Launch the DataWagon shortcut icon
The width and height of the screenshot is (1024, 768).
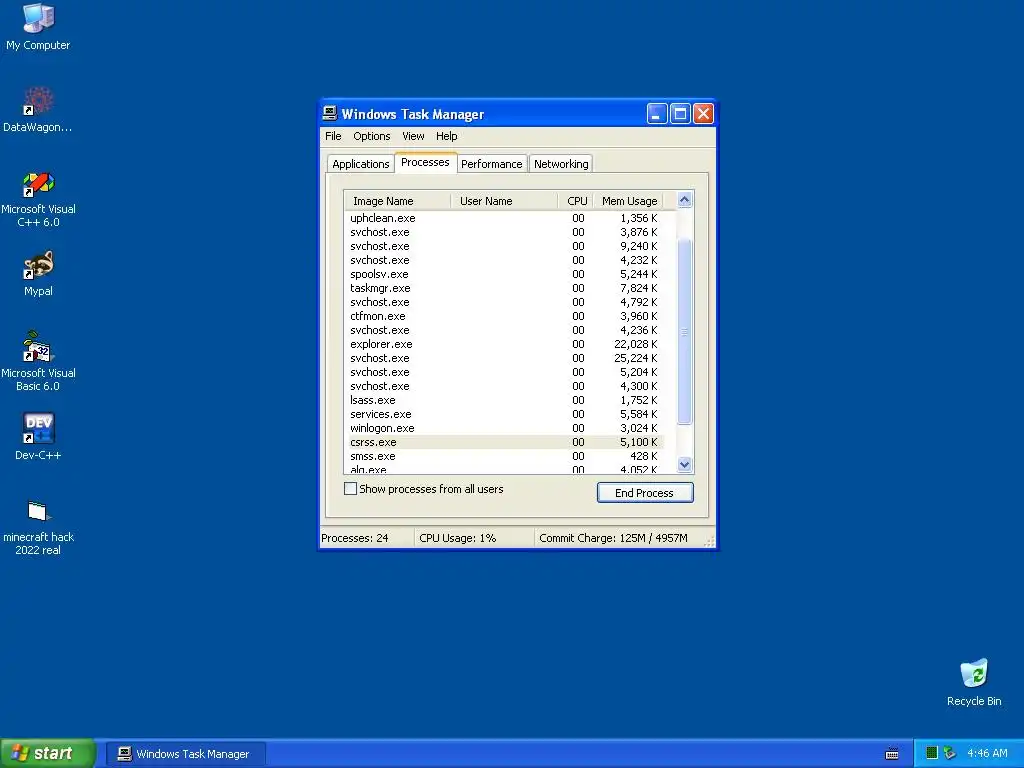[38, 110]
